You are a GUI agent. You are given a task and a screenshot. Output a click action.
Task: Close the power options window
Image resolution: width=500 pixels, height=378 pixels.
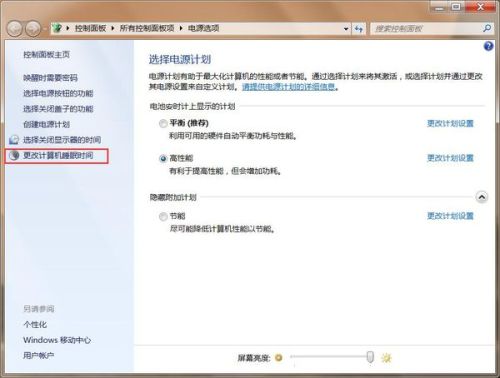pyautogui.click(x=480, y=7)
